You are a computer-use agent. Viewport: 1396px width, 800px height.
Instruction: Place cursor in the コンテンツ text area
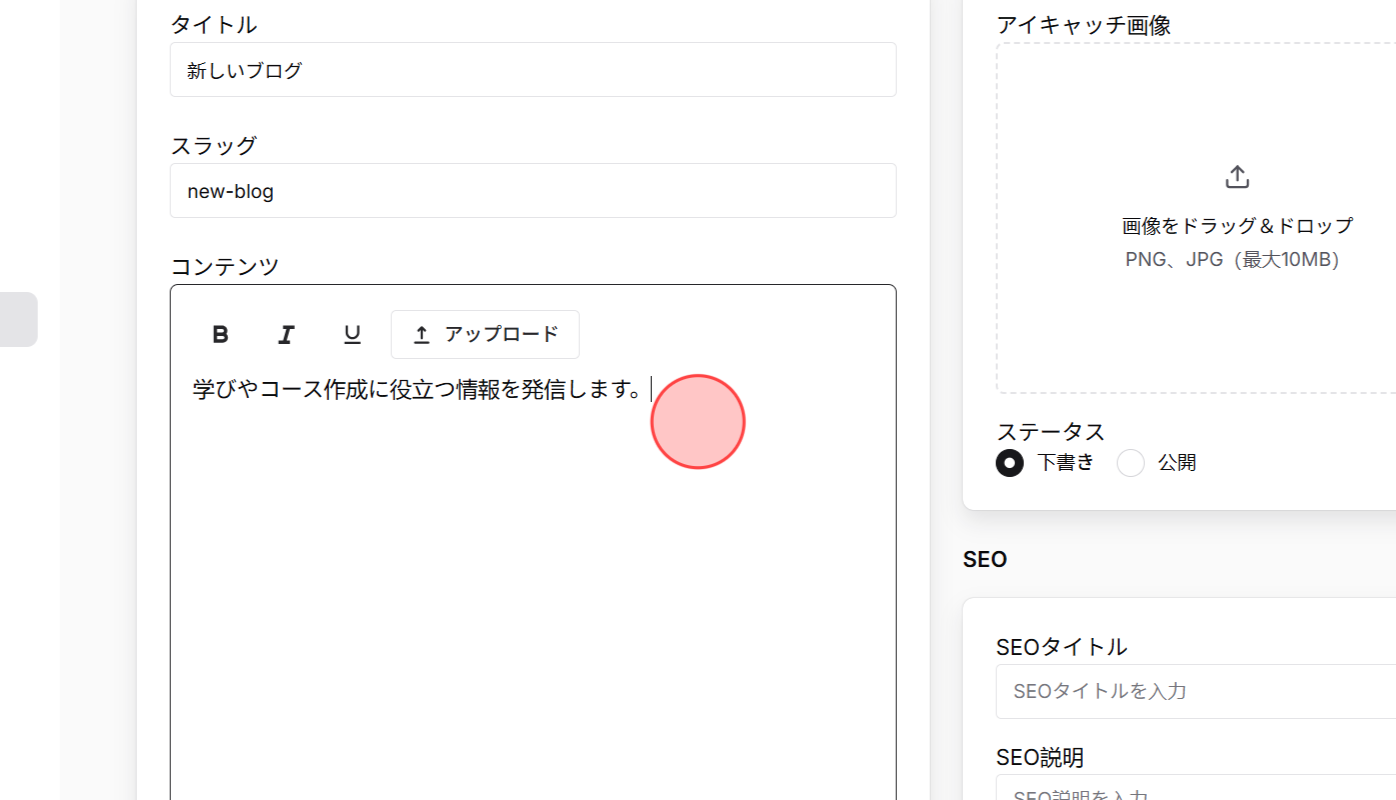click(x=533, y=450)
